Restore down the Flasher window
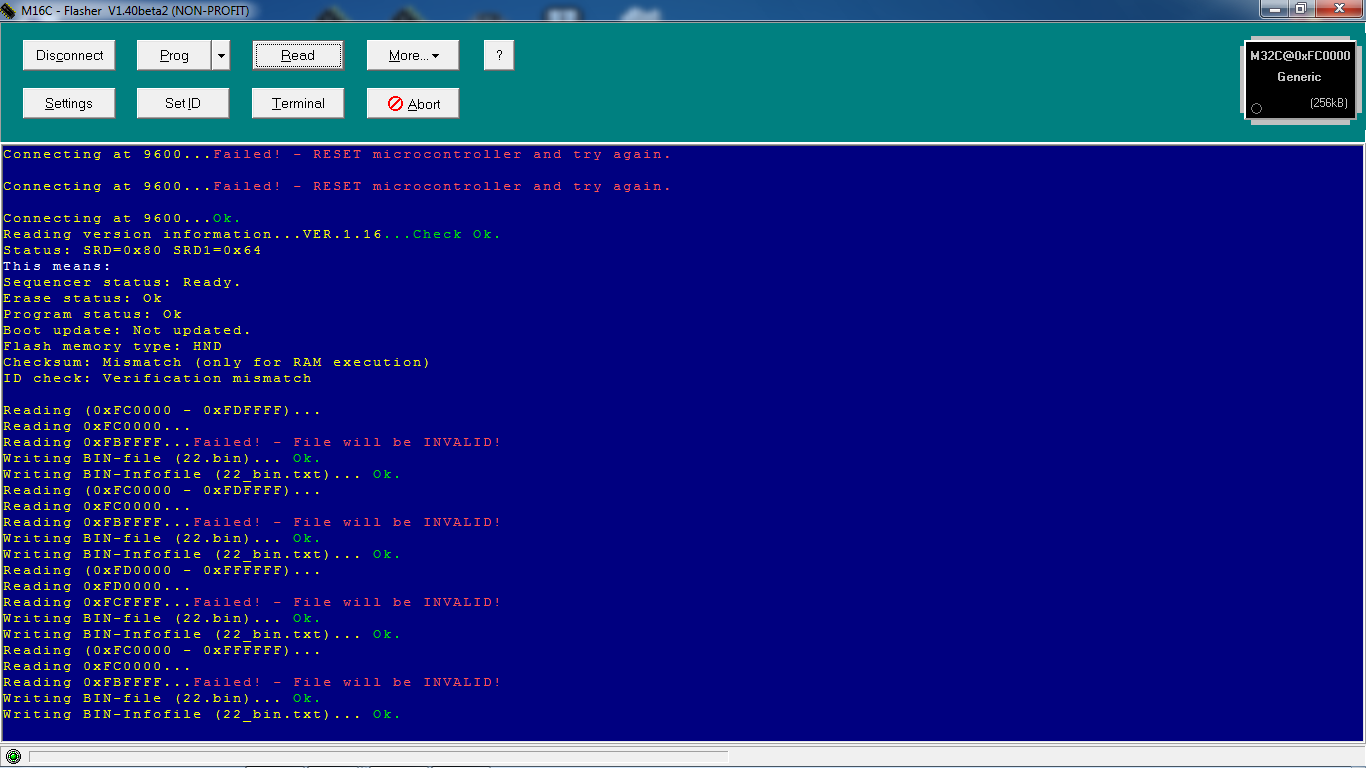The width and height of the screenshot is (1366, 768). click(1301, 9)
